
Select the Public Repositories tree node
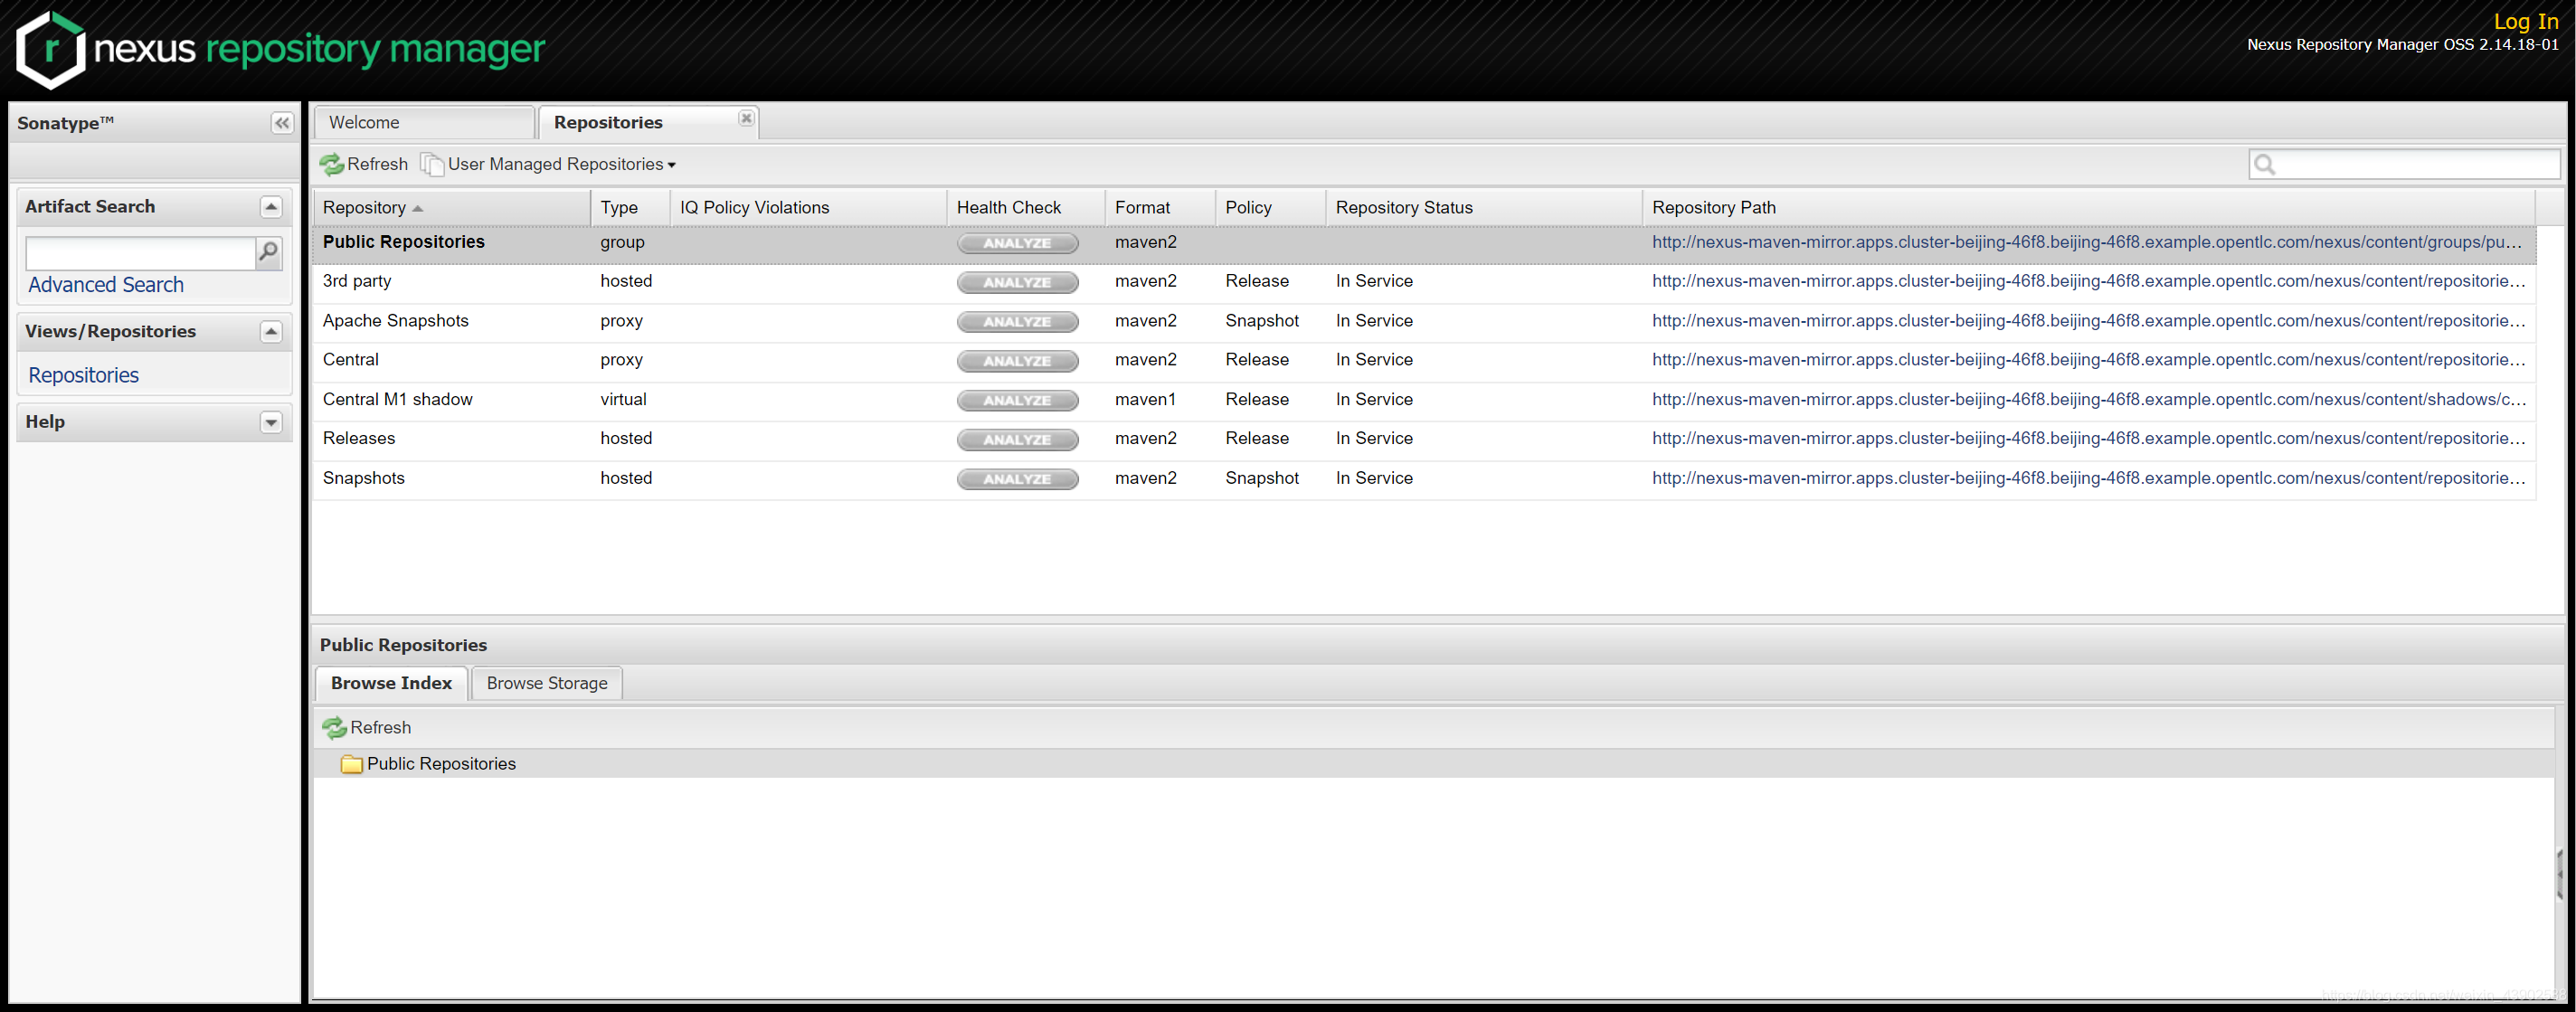[x=441, y=764]
